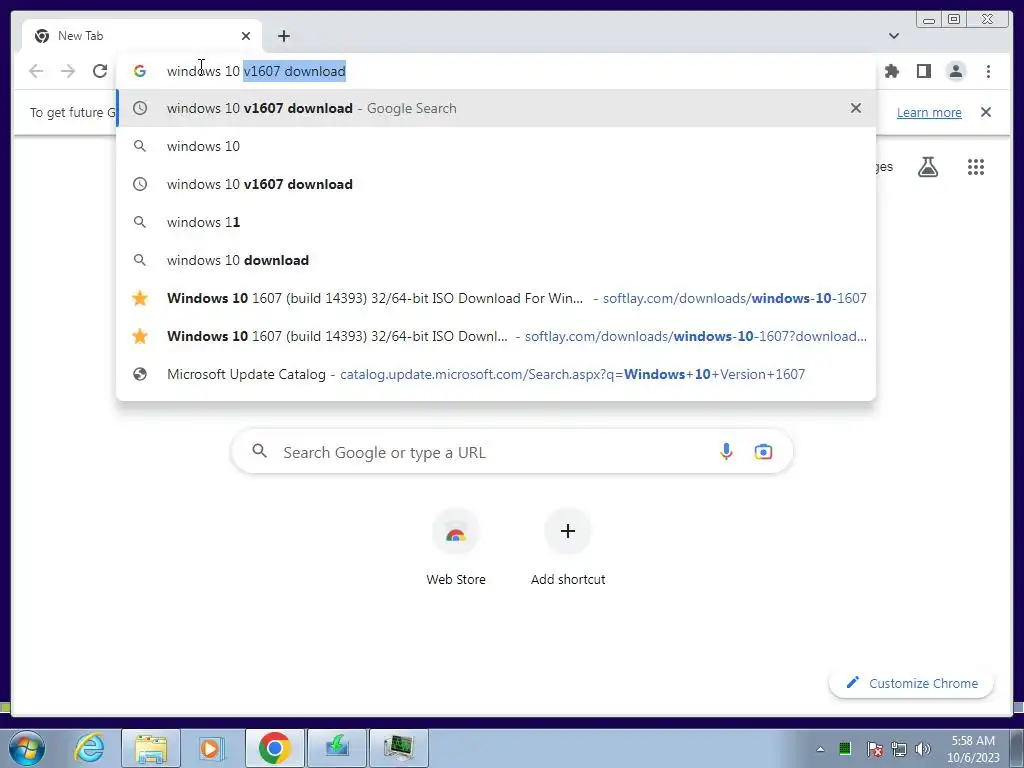Open first softlay bookmark ending windows-10-1607

496,298
